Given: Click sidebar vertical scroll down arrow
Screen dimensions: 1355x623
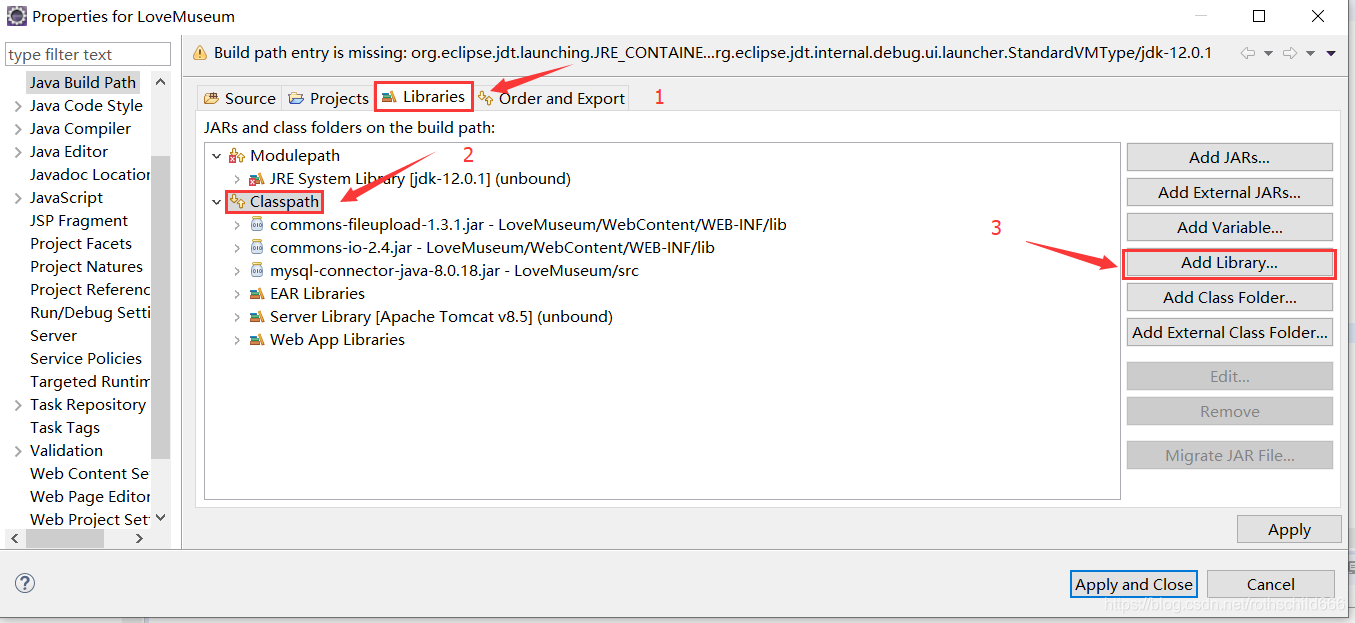Looking at the screenshot, I should point(160,518).
